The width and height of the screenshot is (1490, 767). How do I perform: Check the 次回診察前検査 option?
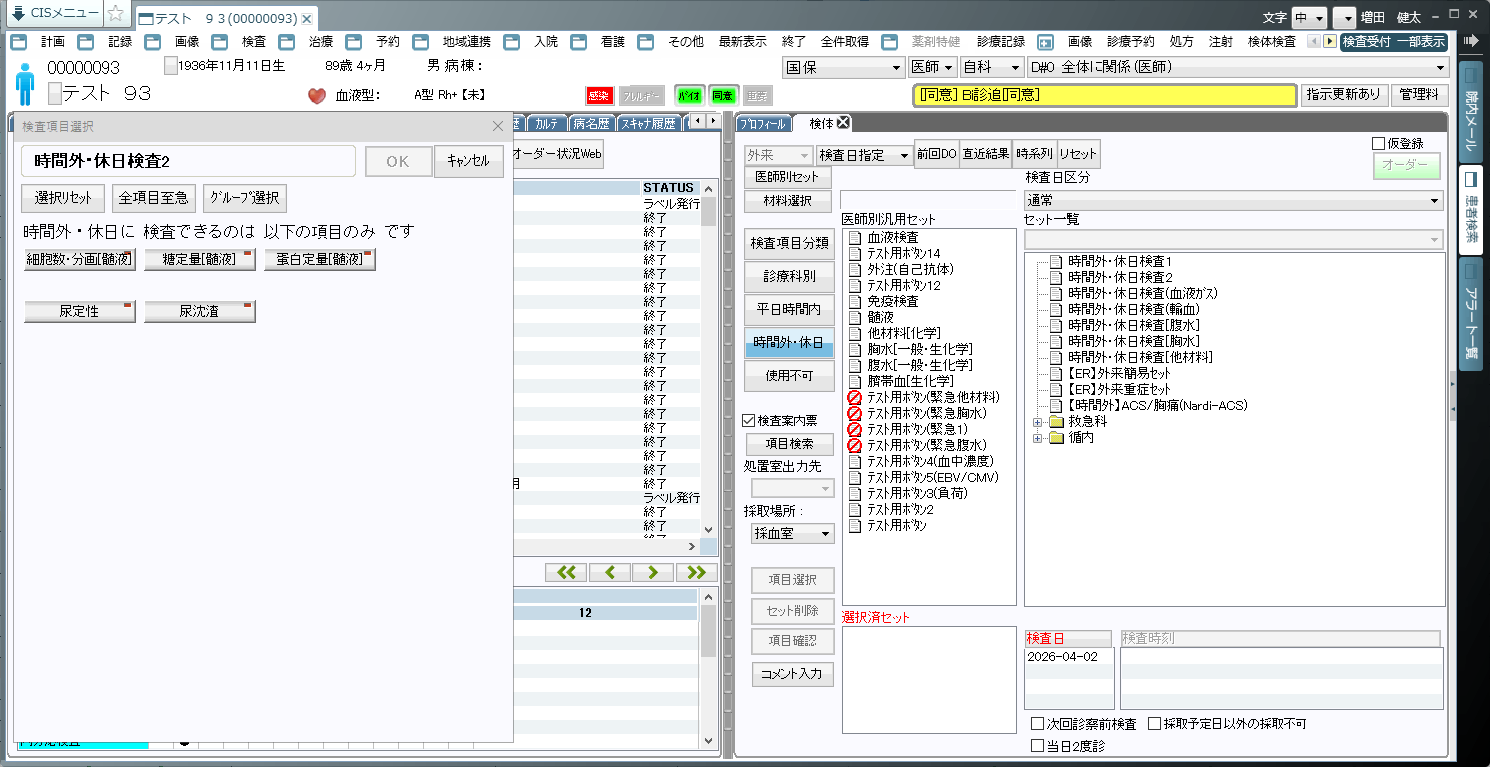click(1037, 724)
